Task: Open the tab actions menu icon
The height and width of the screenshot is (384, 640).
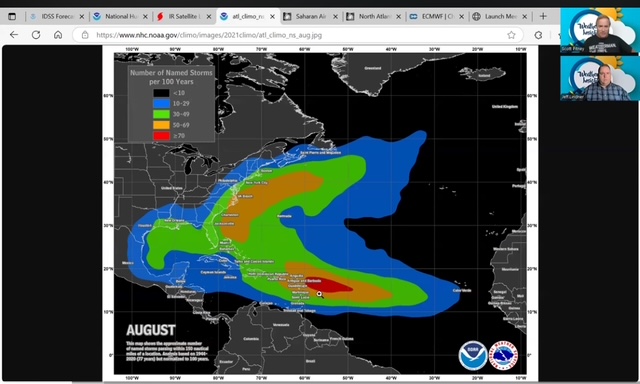Action: point(12,16)
